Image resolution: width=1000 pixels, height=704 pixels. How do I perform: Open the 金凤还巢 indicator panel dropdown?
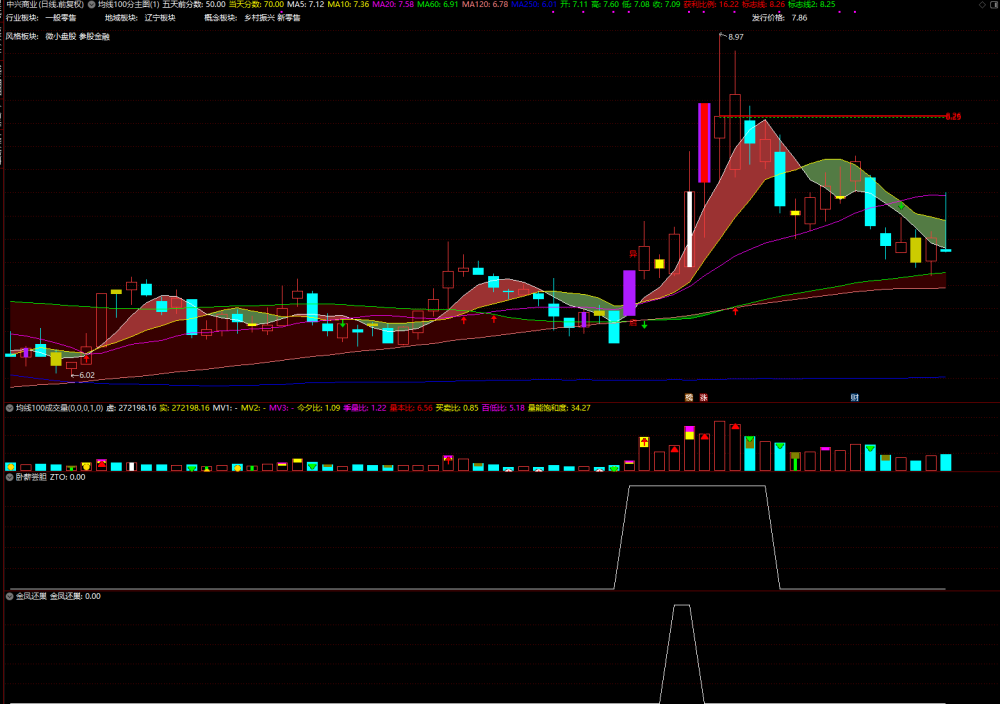click(x=10, y=596)
